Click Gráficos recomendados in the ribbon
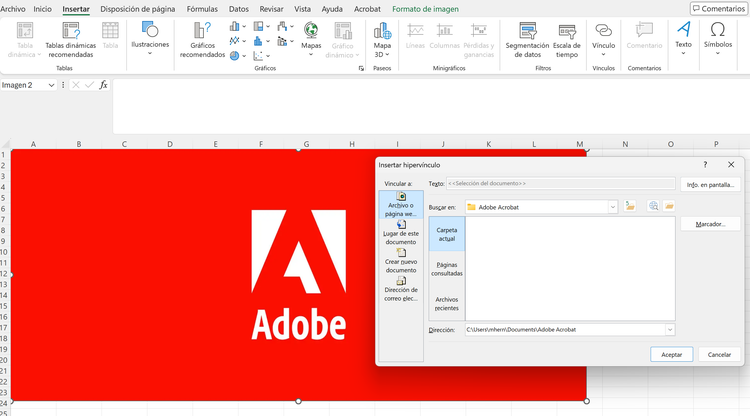Viewport: 750px width, 416px height. coord(203,38)
